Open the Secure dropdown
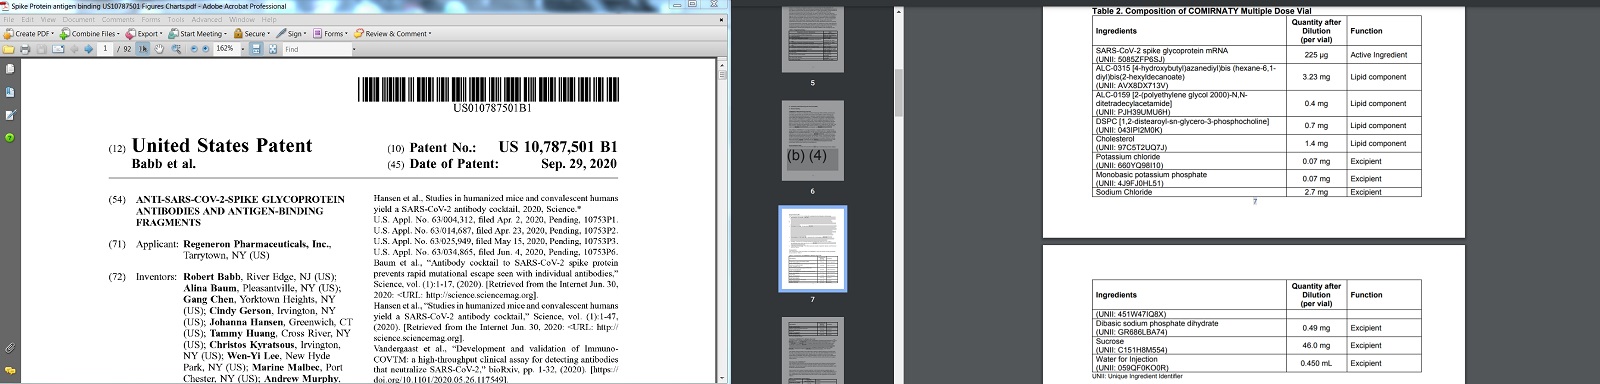 tap(252, 33)
